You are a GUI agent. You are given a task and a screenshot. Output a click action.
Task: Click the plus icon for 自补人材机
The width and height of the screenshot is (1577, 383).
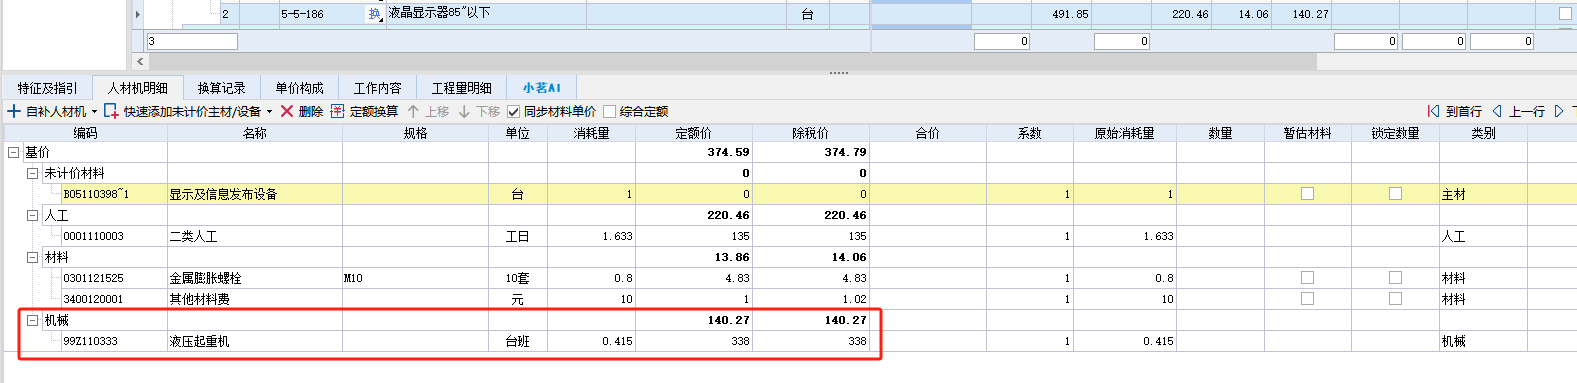point(14,111)
